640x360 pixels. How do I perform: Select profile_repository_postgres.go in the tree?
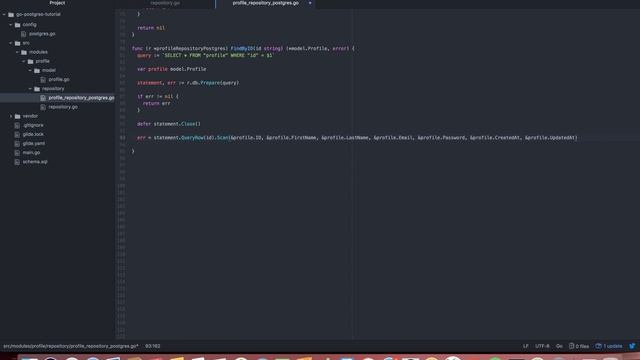81,98
